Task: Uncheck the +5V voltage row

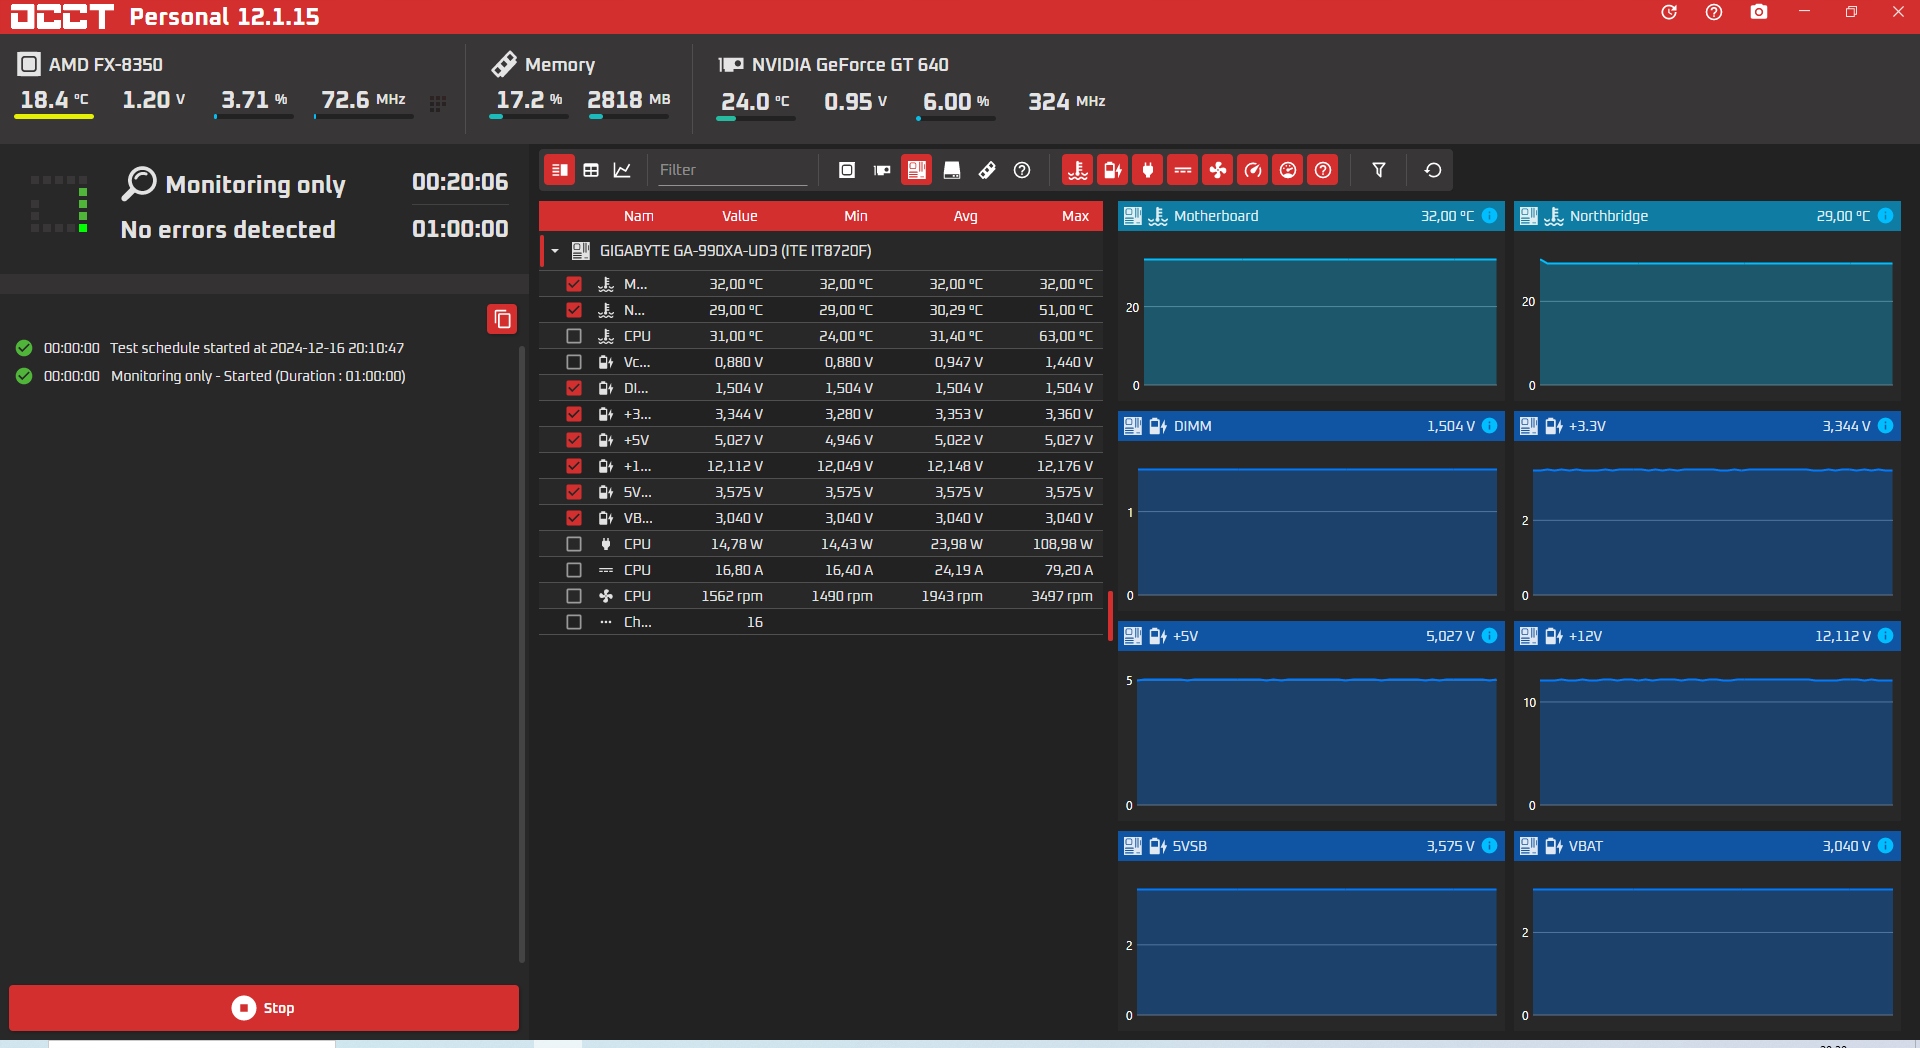Action: click(574, 440)
